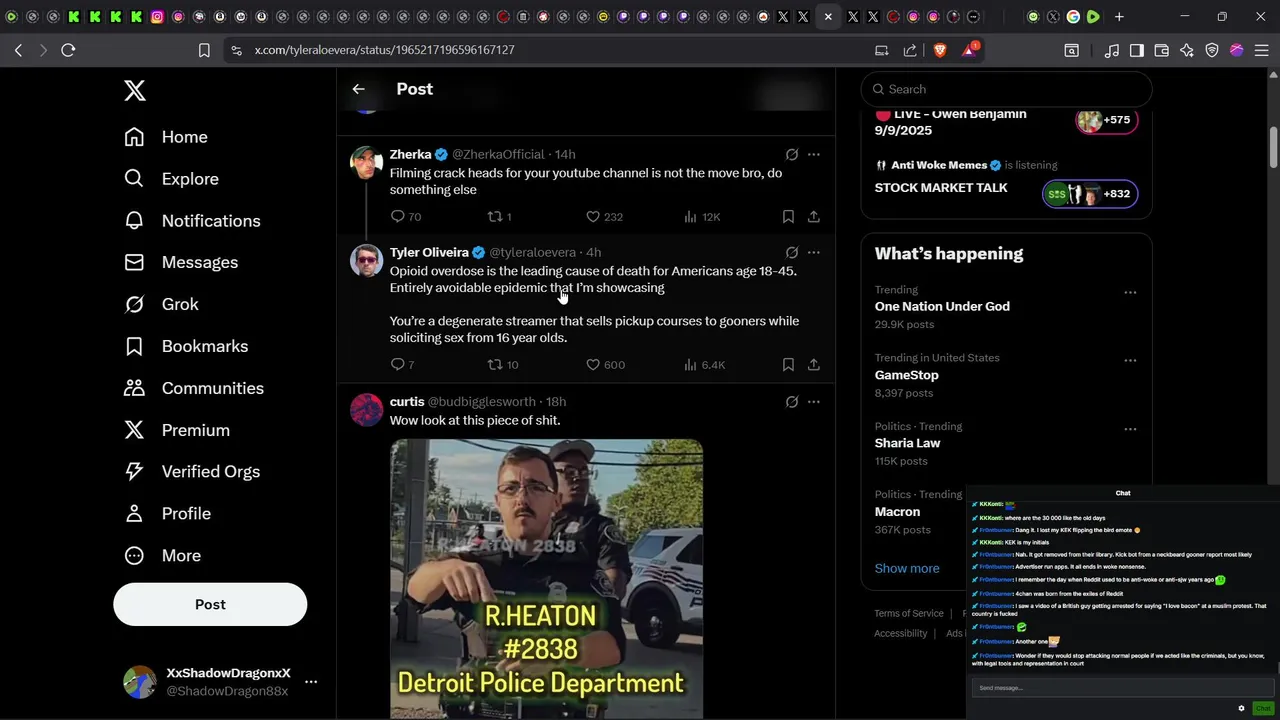Click the white Post button

[x=210, y=604]
